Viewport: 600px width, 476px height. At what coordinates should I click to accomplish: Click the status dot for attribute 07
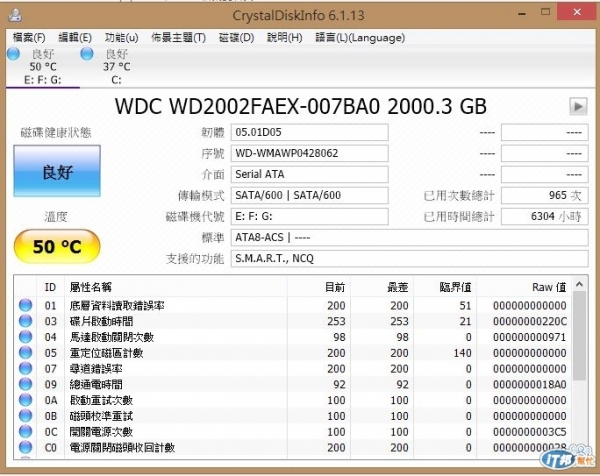coord(26,368)
